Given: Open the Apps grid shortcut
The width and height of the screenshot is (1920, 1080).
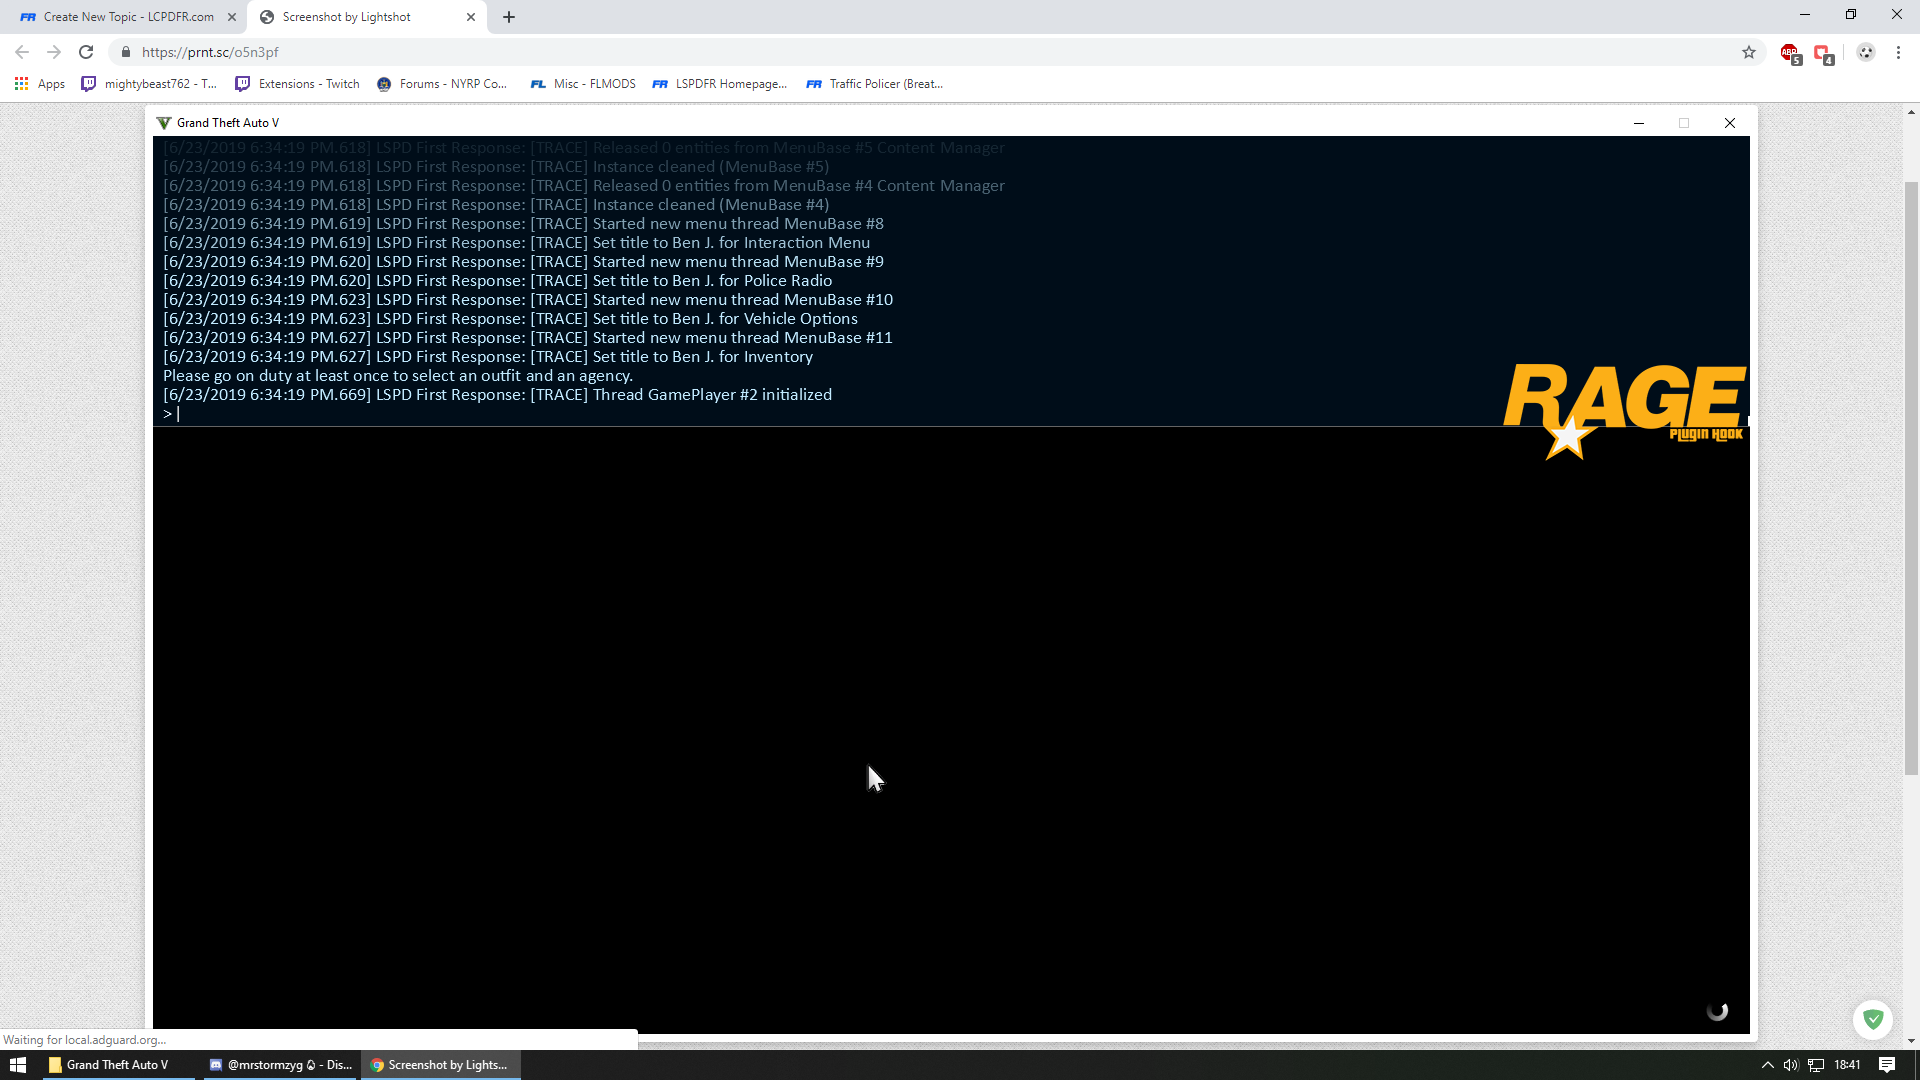Looking at the screenshot, I should click(x=40, y=84).
